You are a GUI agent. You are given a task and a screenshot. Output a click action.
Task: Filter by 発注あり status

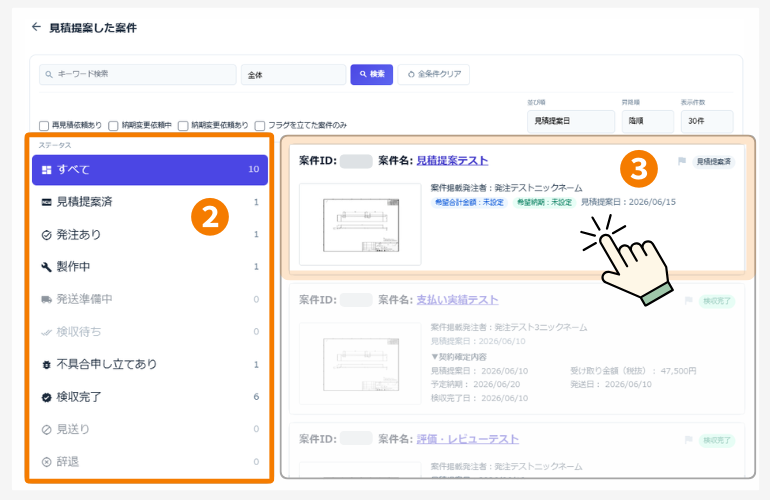coord(150,235)
